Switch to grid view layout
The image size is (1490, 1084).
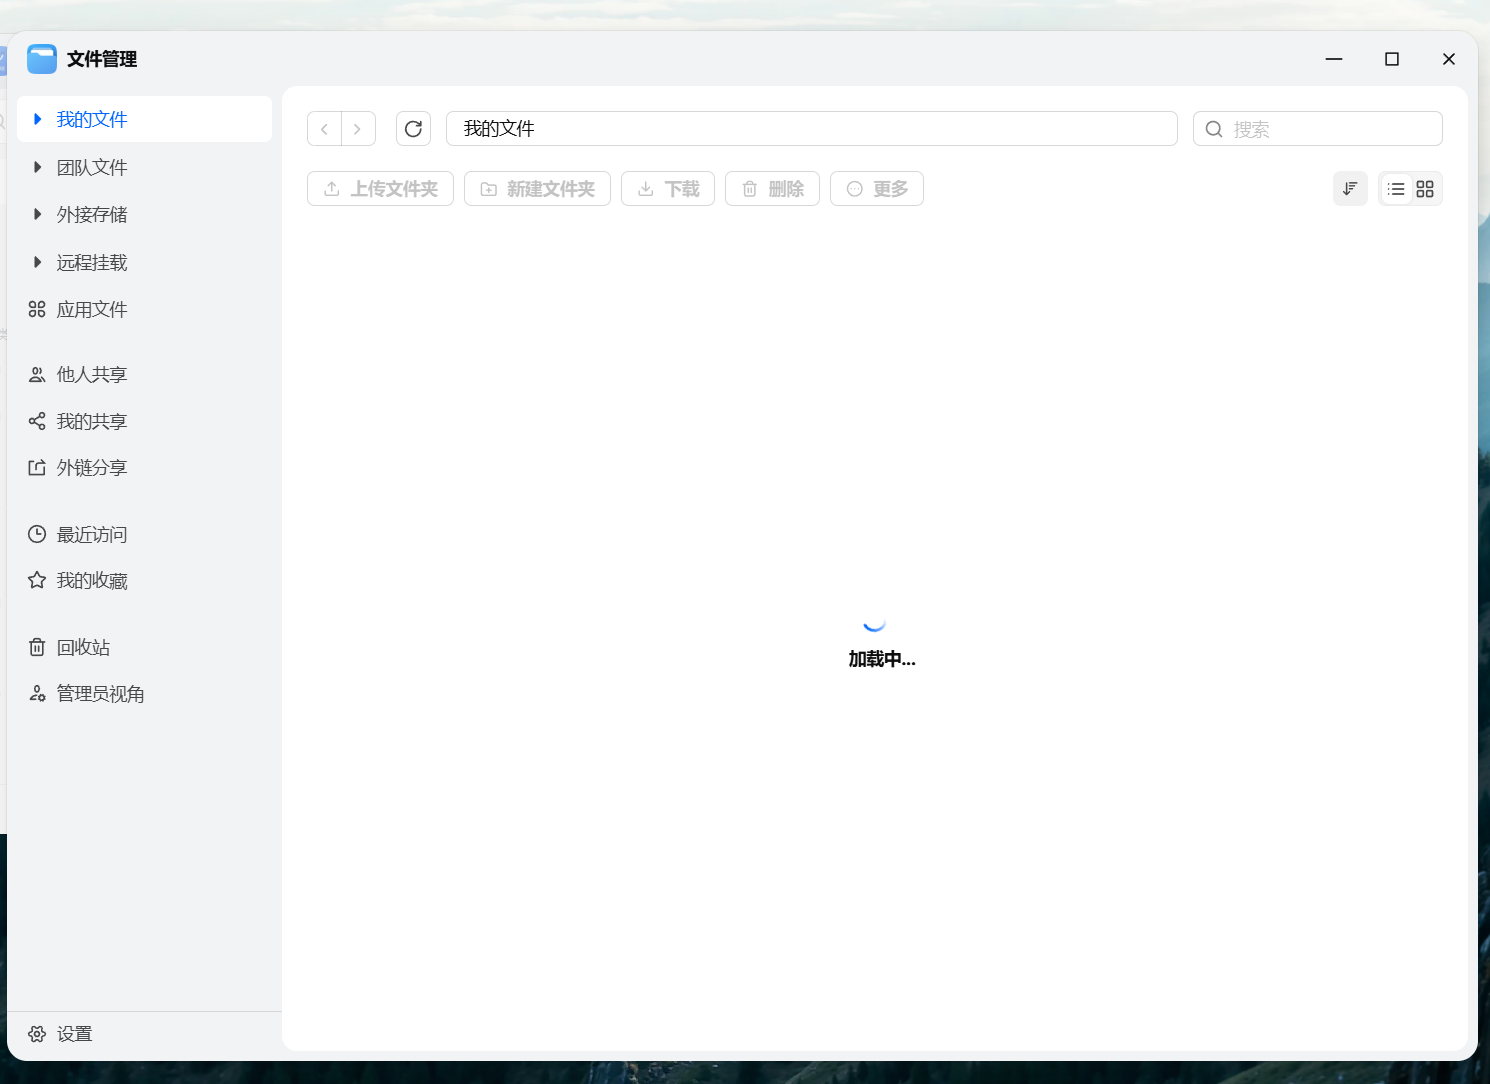pos(1425,188)
